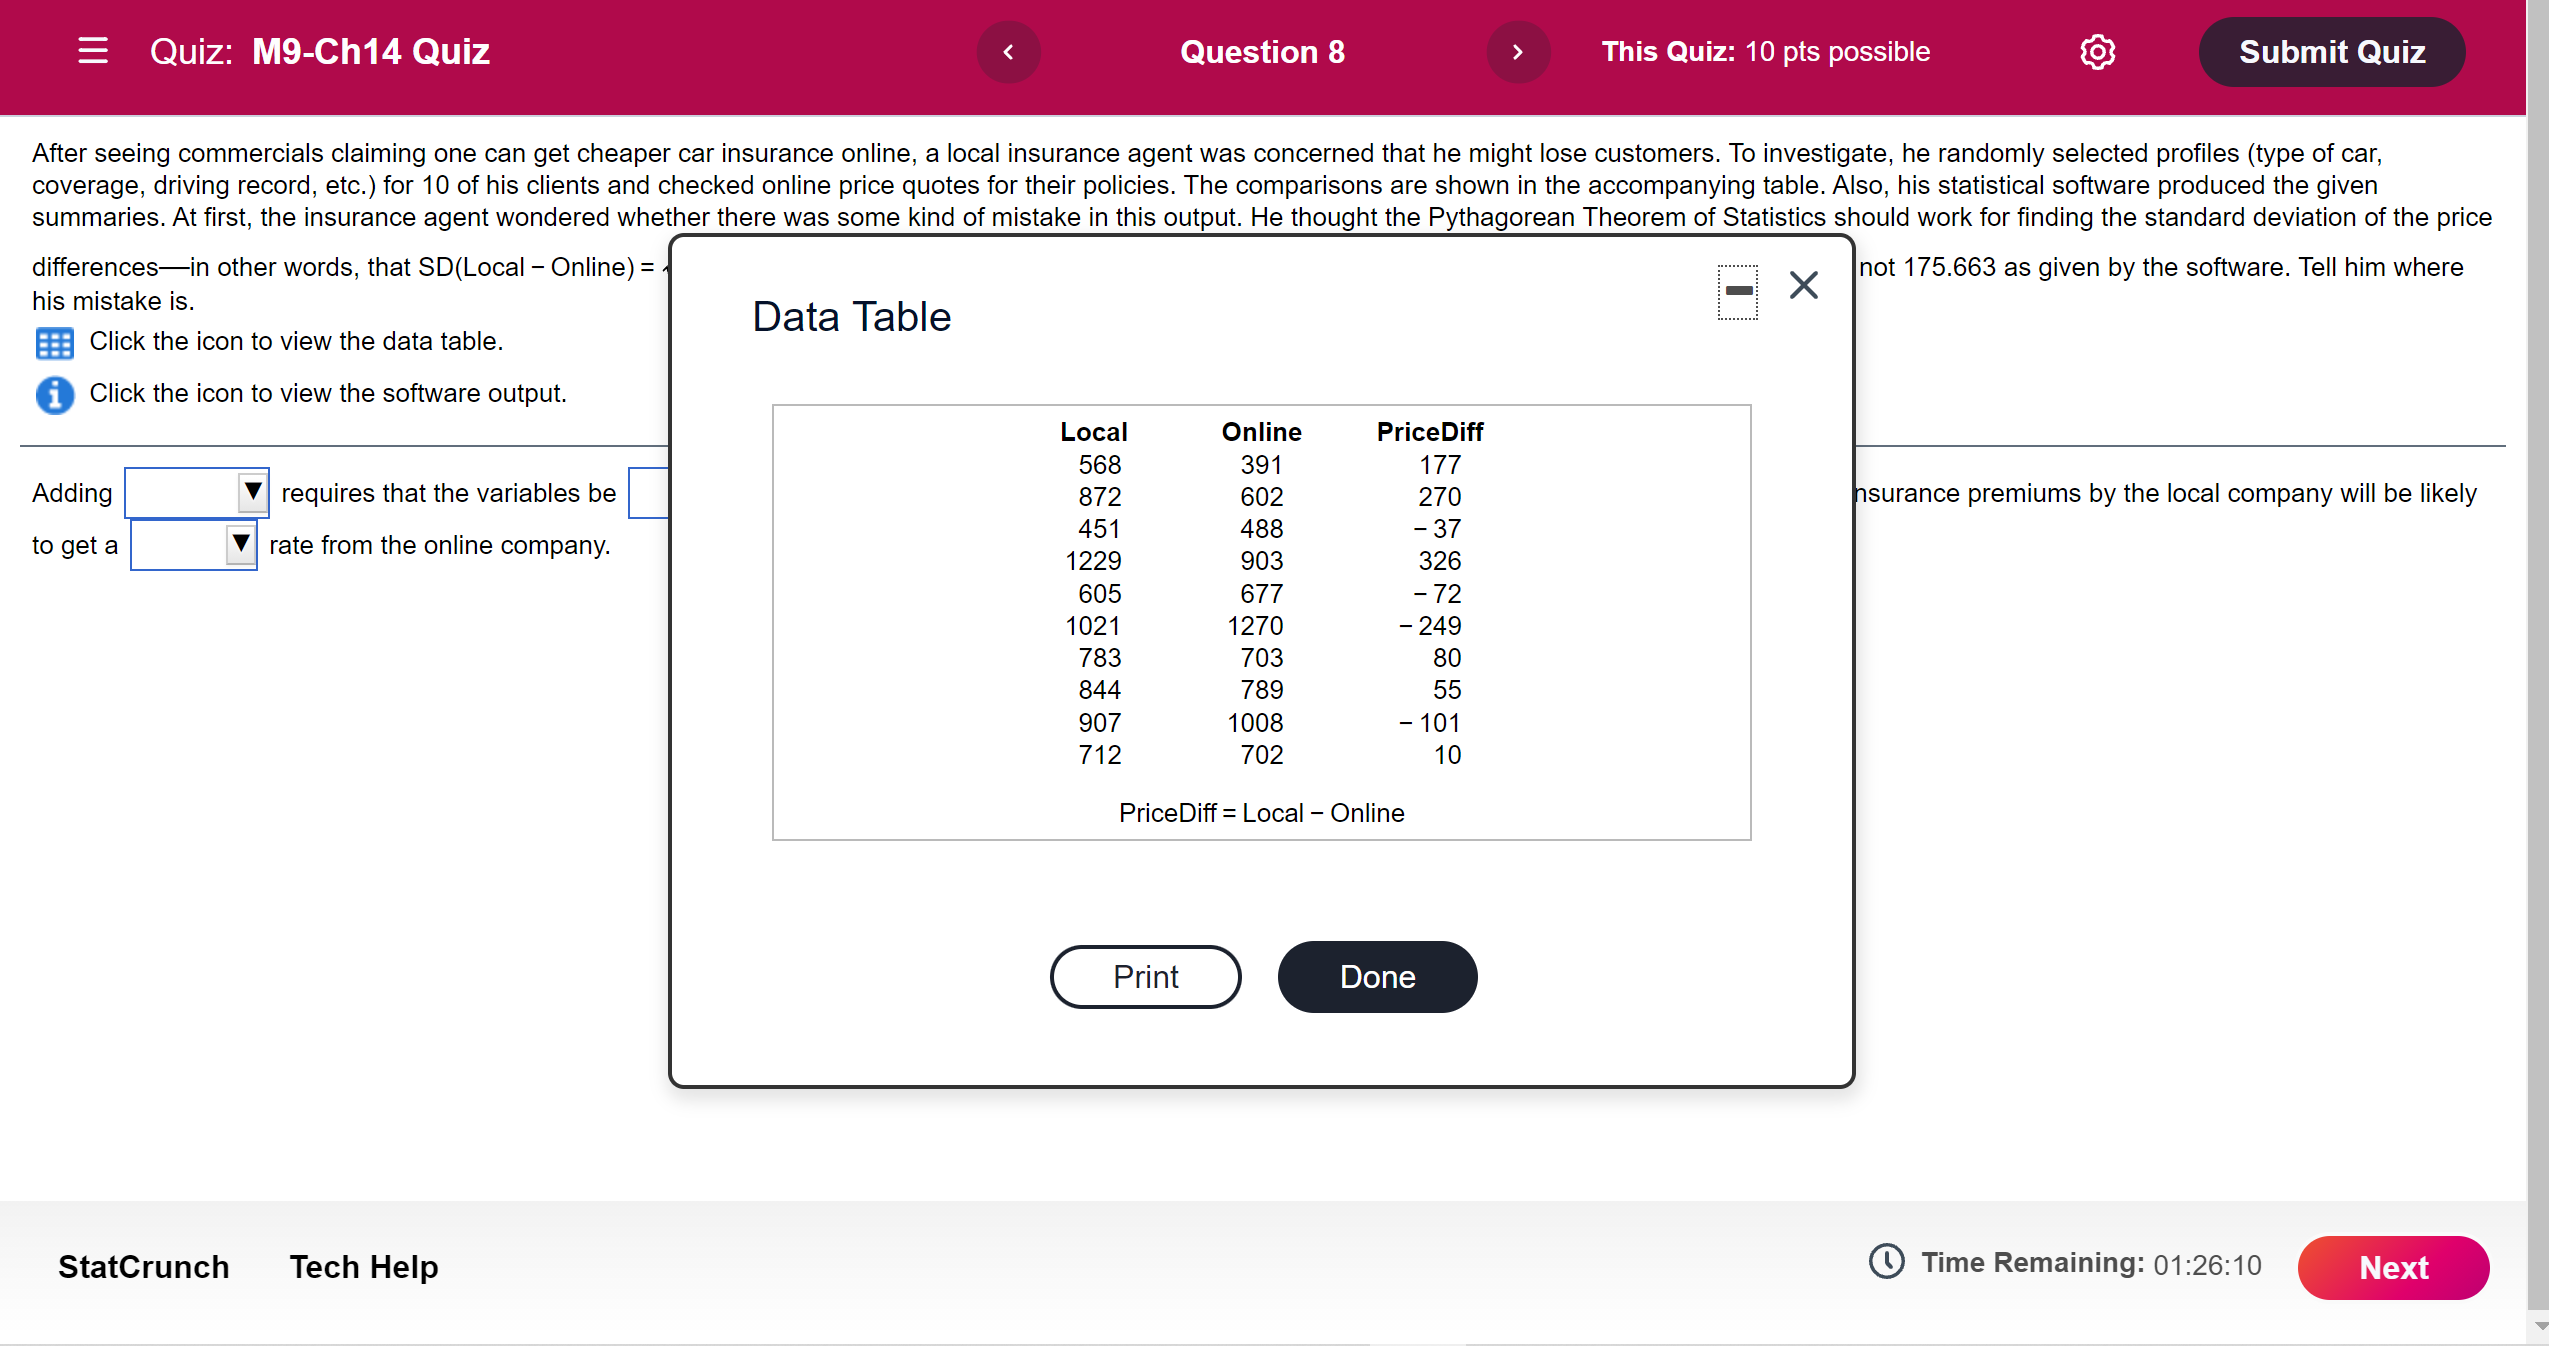Open the first dropdown for Adding variable

pos(189,491)
